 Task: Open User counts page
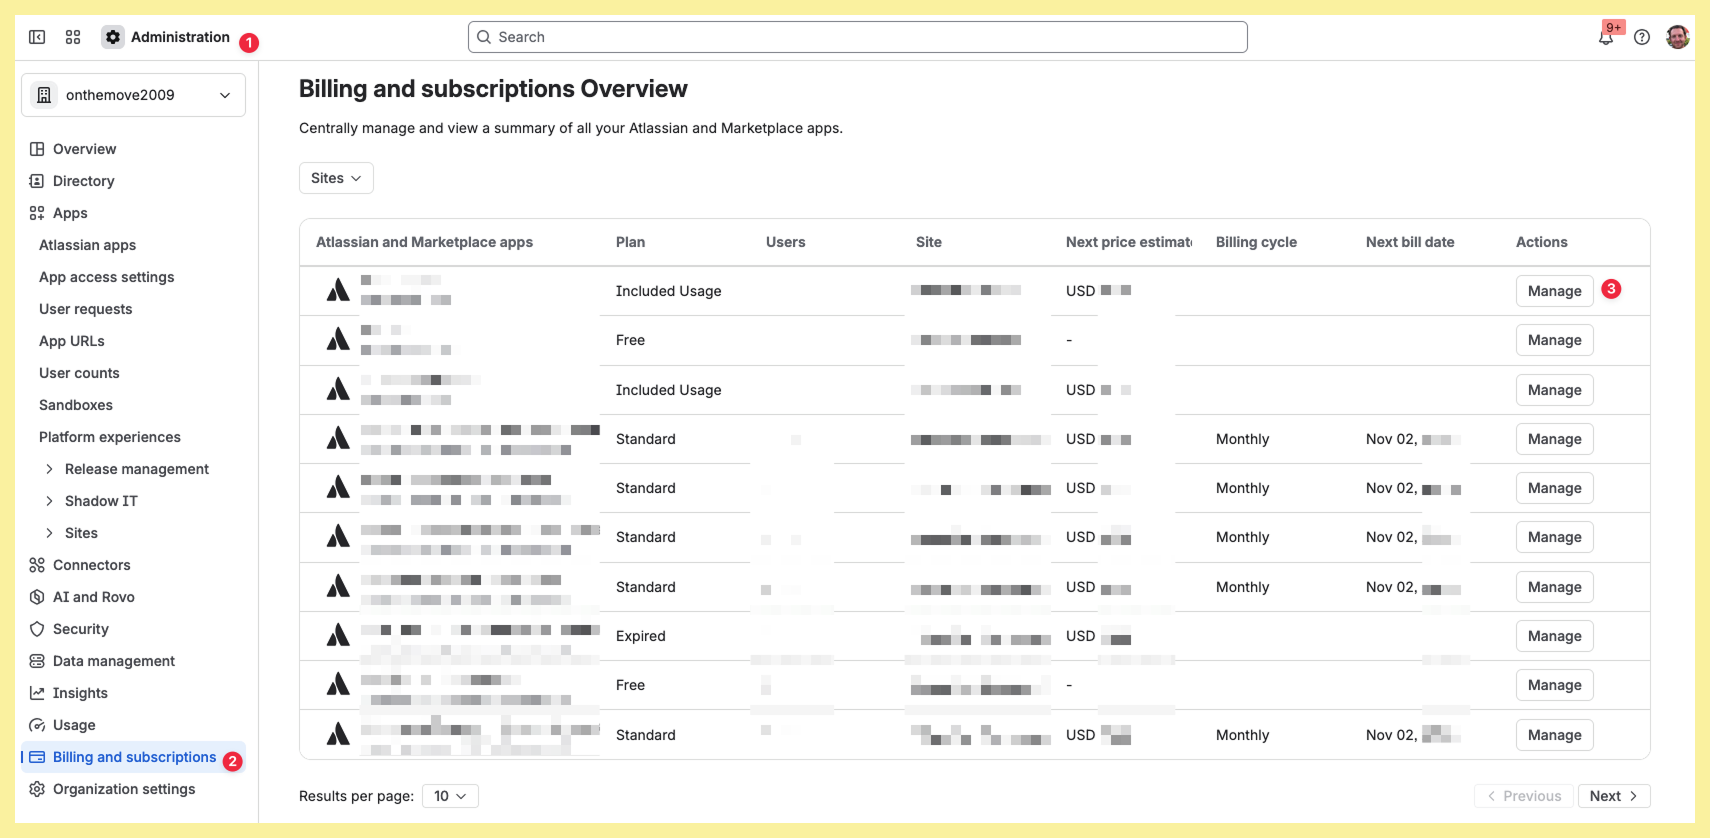(x=79, y=373)
